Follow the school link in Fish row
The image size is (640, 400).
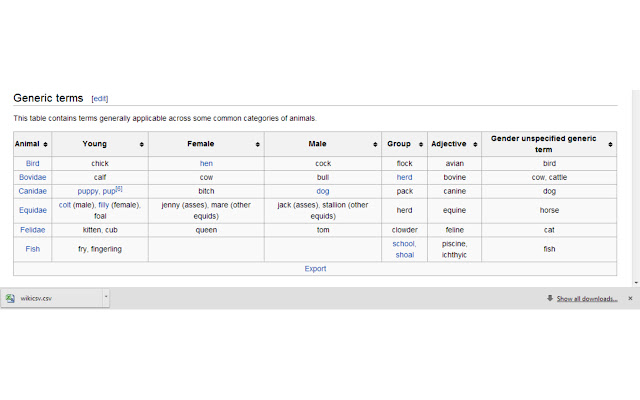click(404, 244)
